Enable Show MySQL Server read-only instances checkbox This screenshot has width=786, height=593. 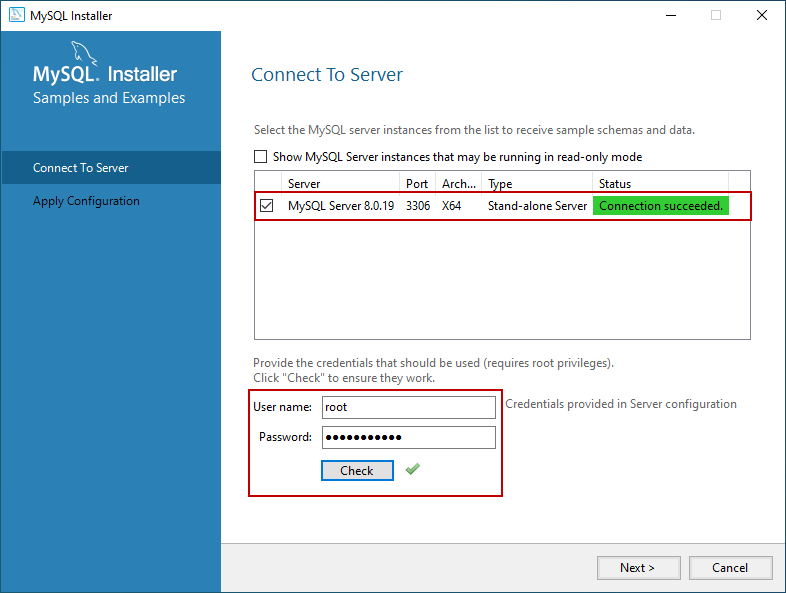click(x=261, y=157)
